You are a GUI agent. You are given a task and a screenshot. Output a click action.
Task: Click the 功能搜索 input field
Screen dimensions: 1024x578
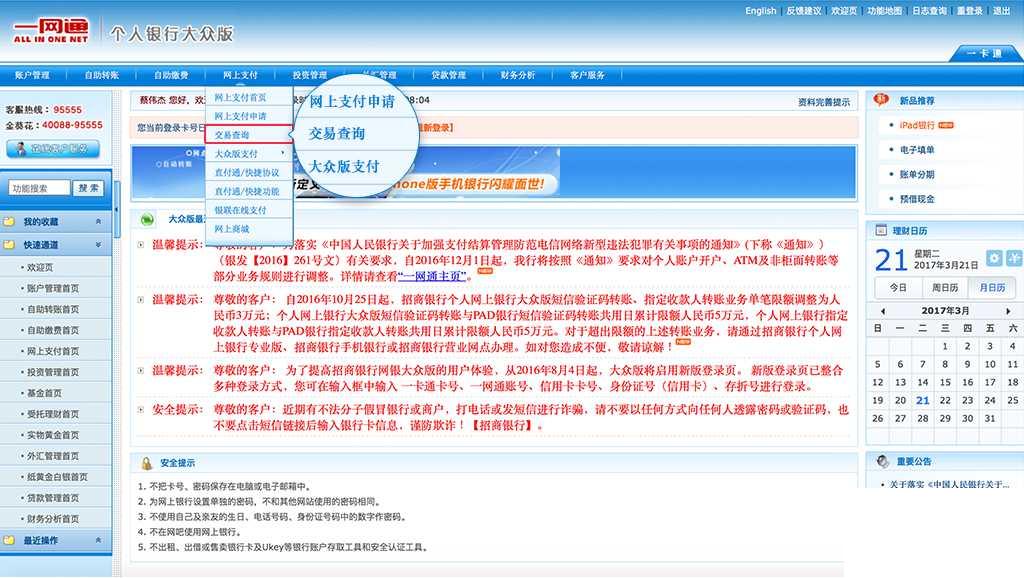pos(39,188)
